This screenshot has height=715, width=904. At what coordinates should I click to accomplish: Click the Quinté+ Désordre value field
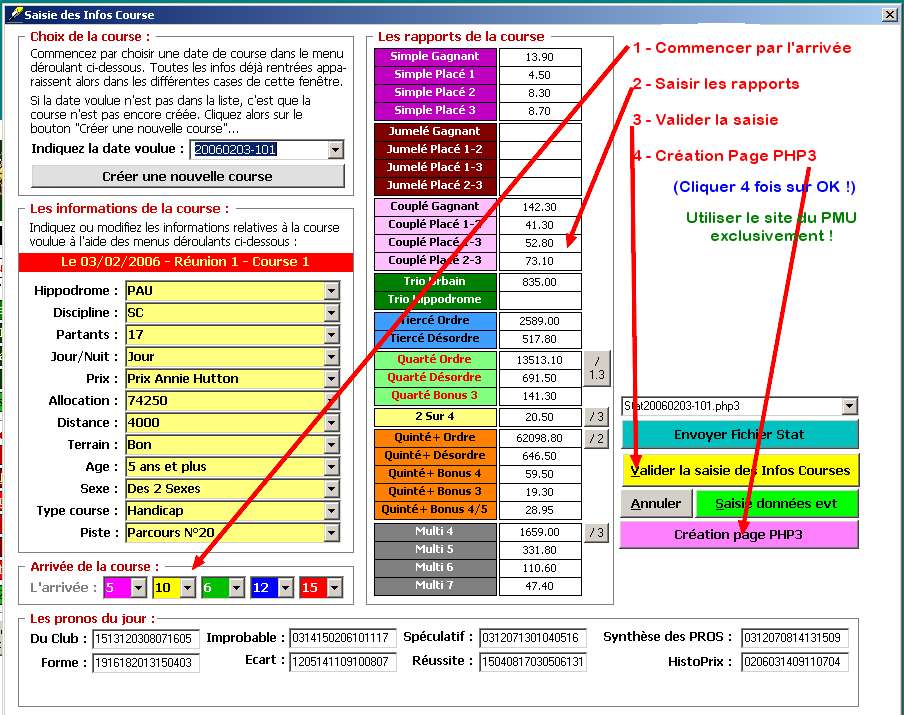pyautogui.click(x=540, y=456)
